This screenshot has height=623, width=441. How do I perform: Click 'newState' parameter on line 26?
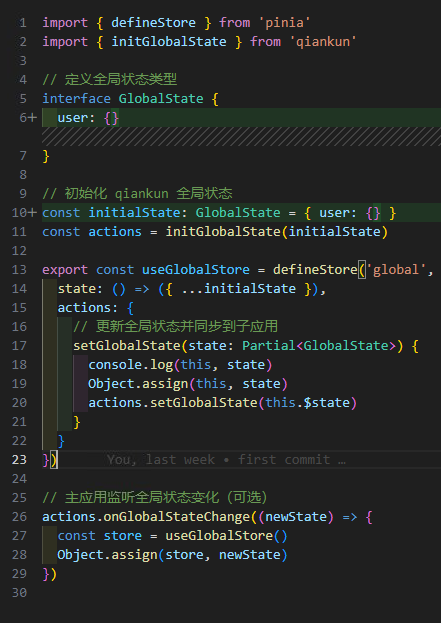(x=296, y=517)
